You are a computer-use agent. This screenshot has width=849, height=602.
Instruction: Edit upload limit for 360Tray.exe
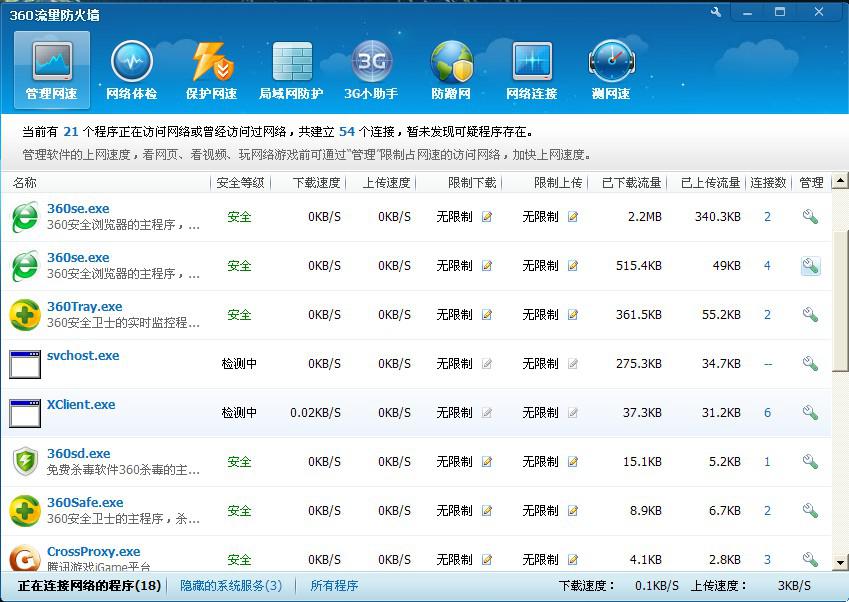tap(573, 315)
